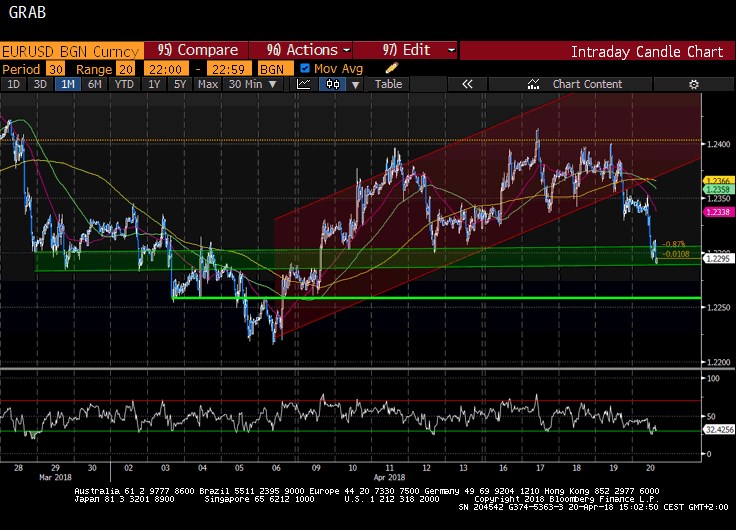736x530 pixels.
Task: Select the 1D range button
Action: click(13, 85)
